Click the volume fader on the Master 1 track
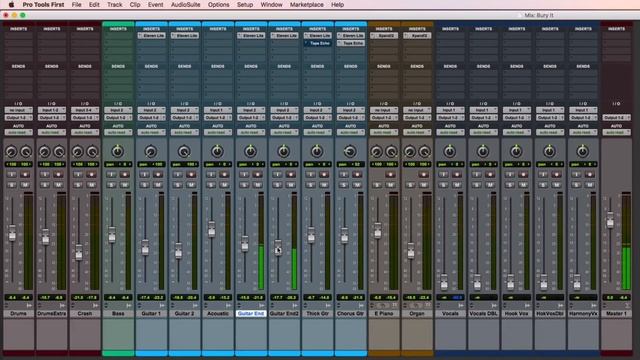Screen dimensions: 640x360 610,220
